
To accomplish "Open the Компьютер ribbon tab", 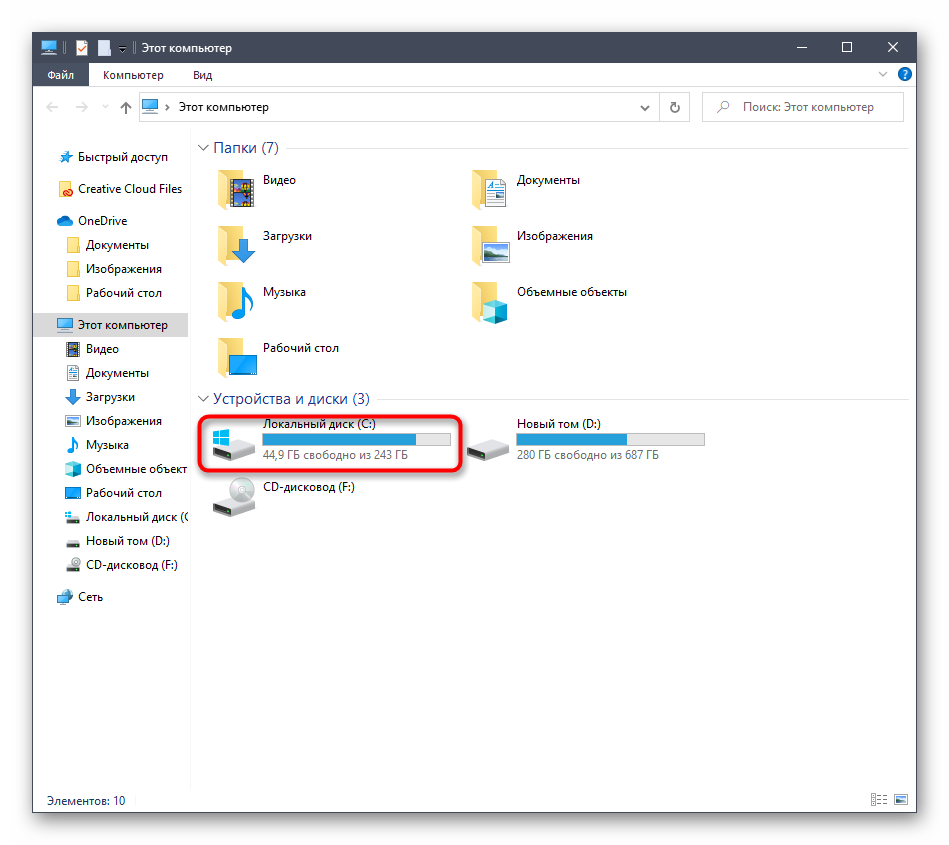I will (x=133, y=75).
